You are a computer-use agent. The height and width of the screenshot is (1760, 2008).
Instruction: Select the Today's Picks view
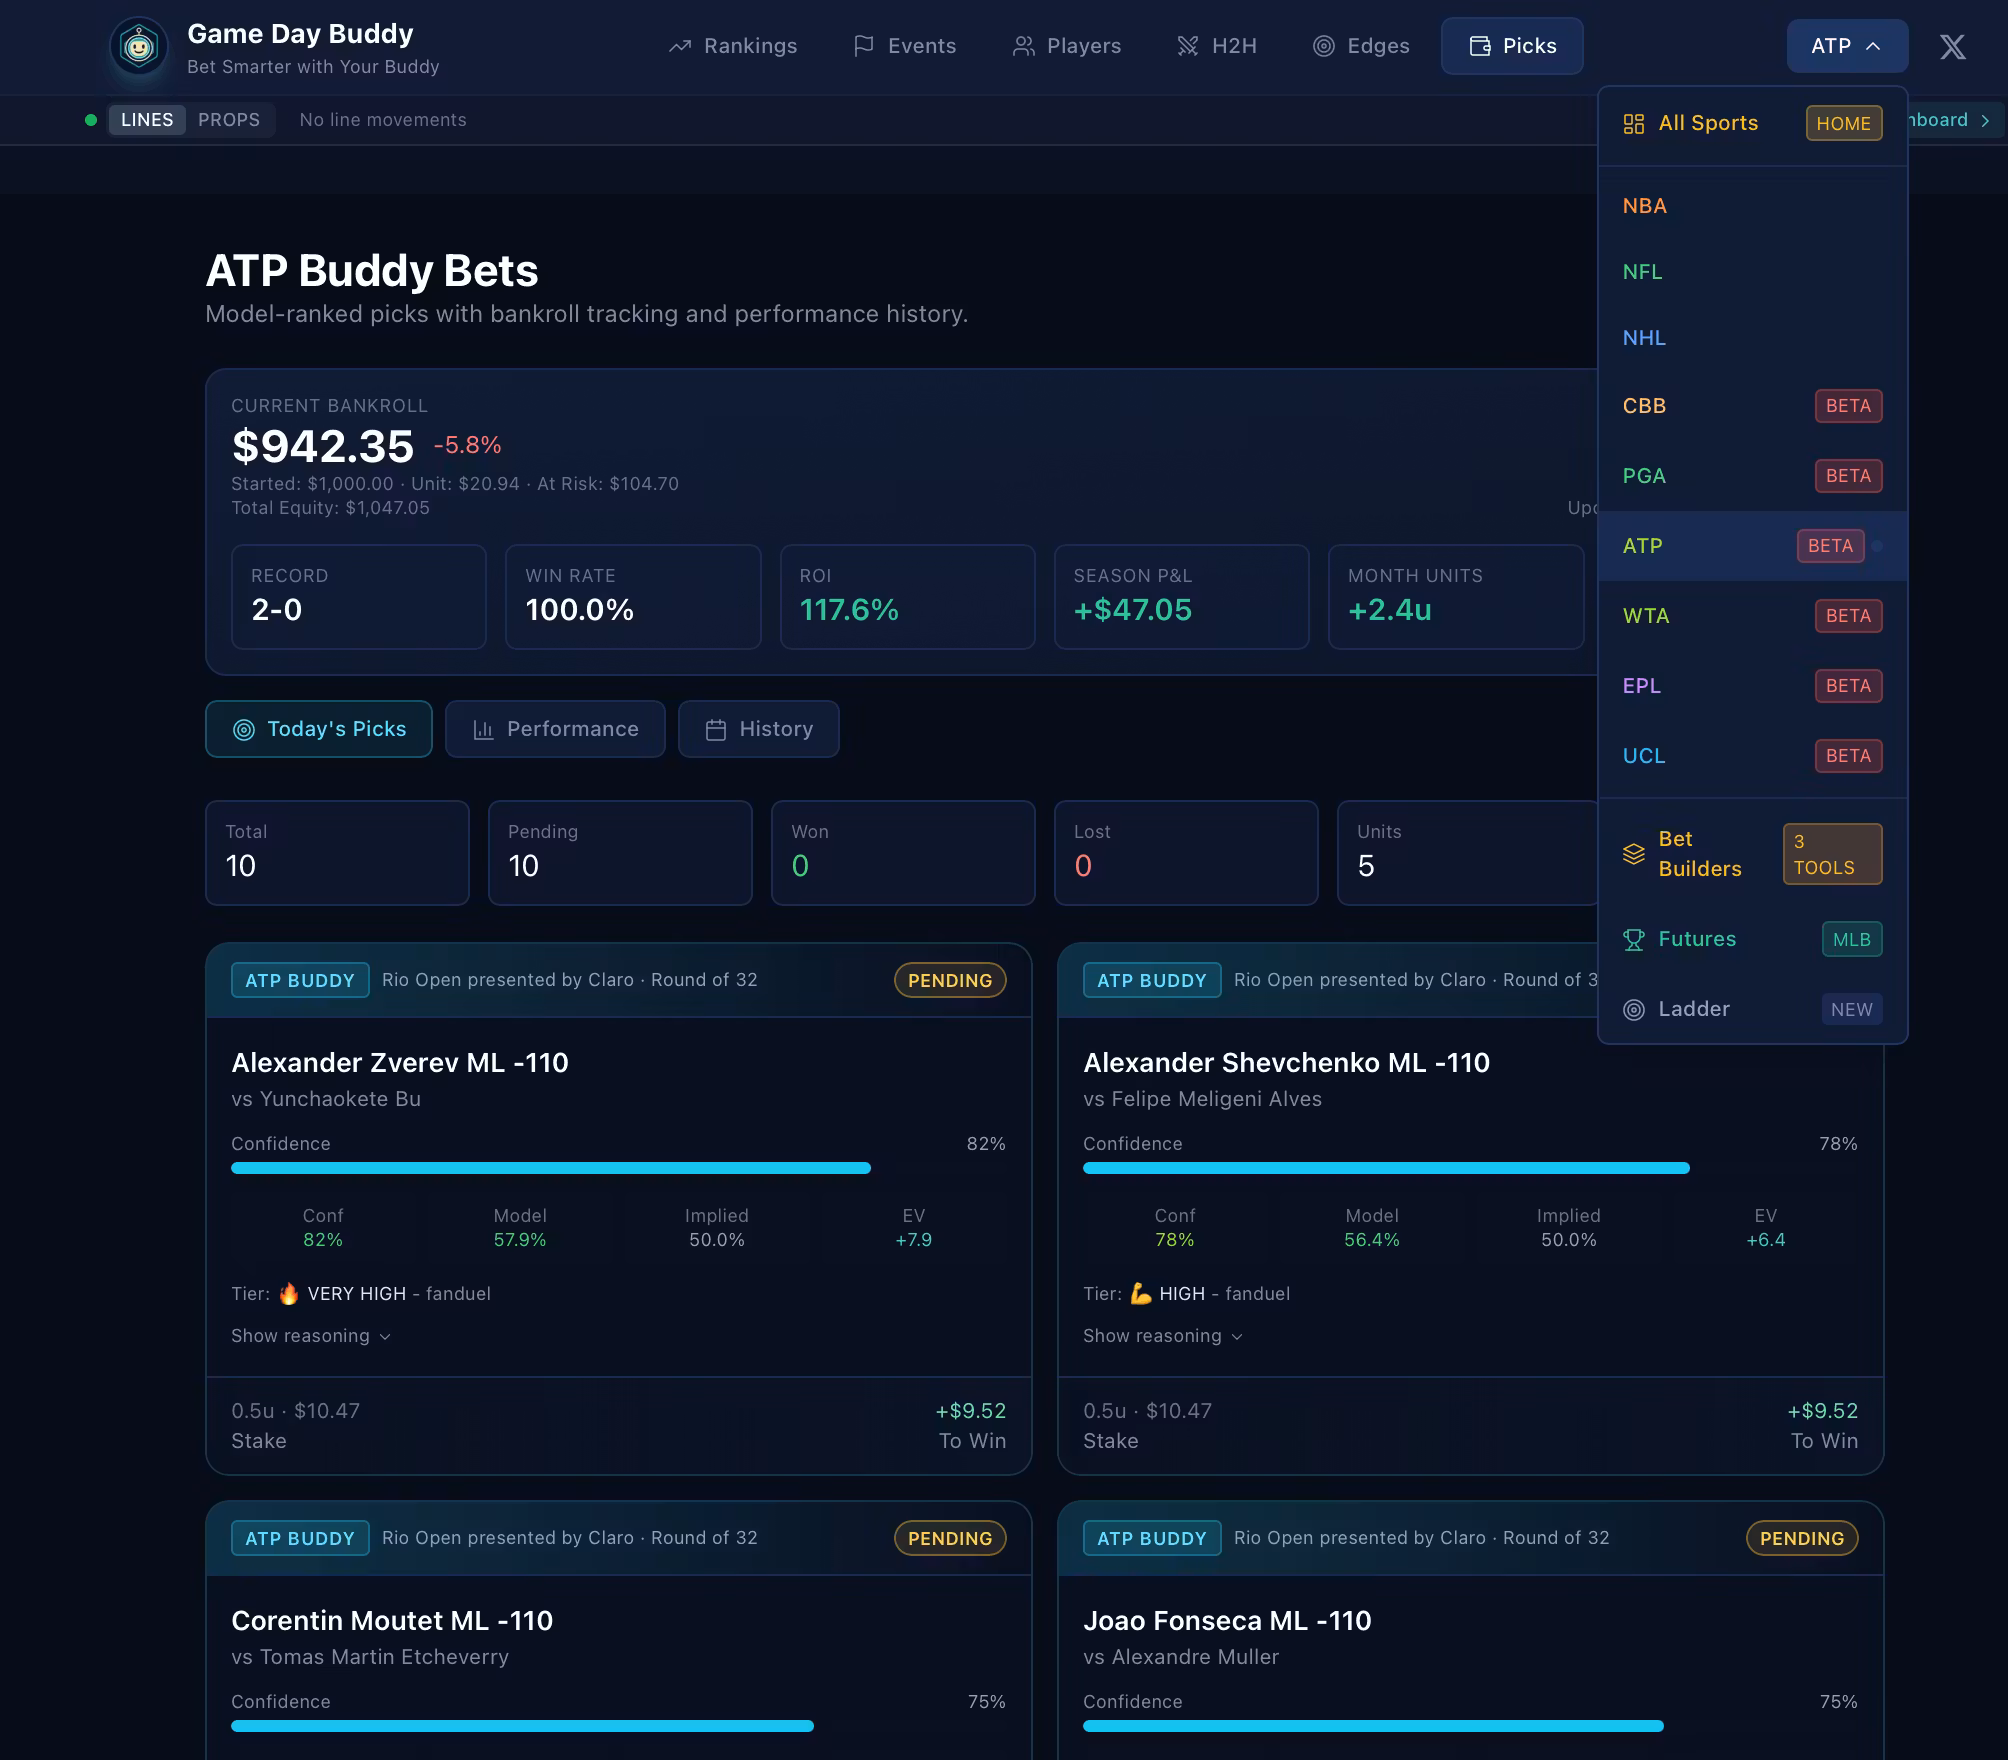(x=319, y=729)
